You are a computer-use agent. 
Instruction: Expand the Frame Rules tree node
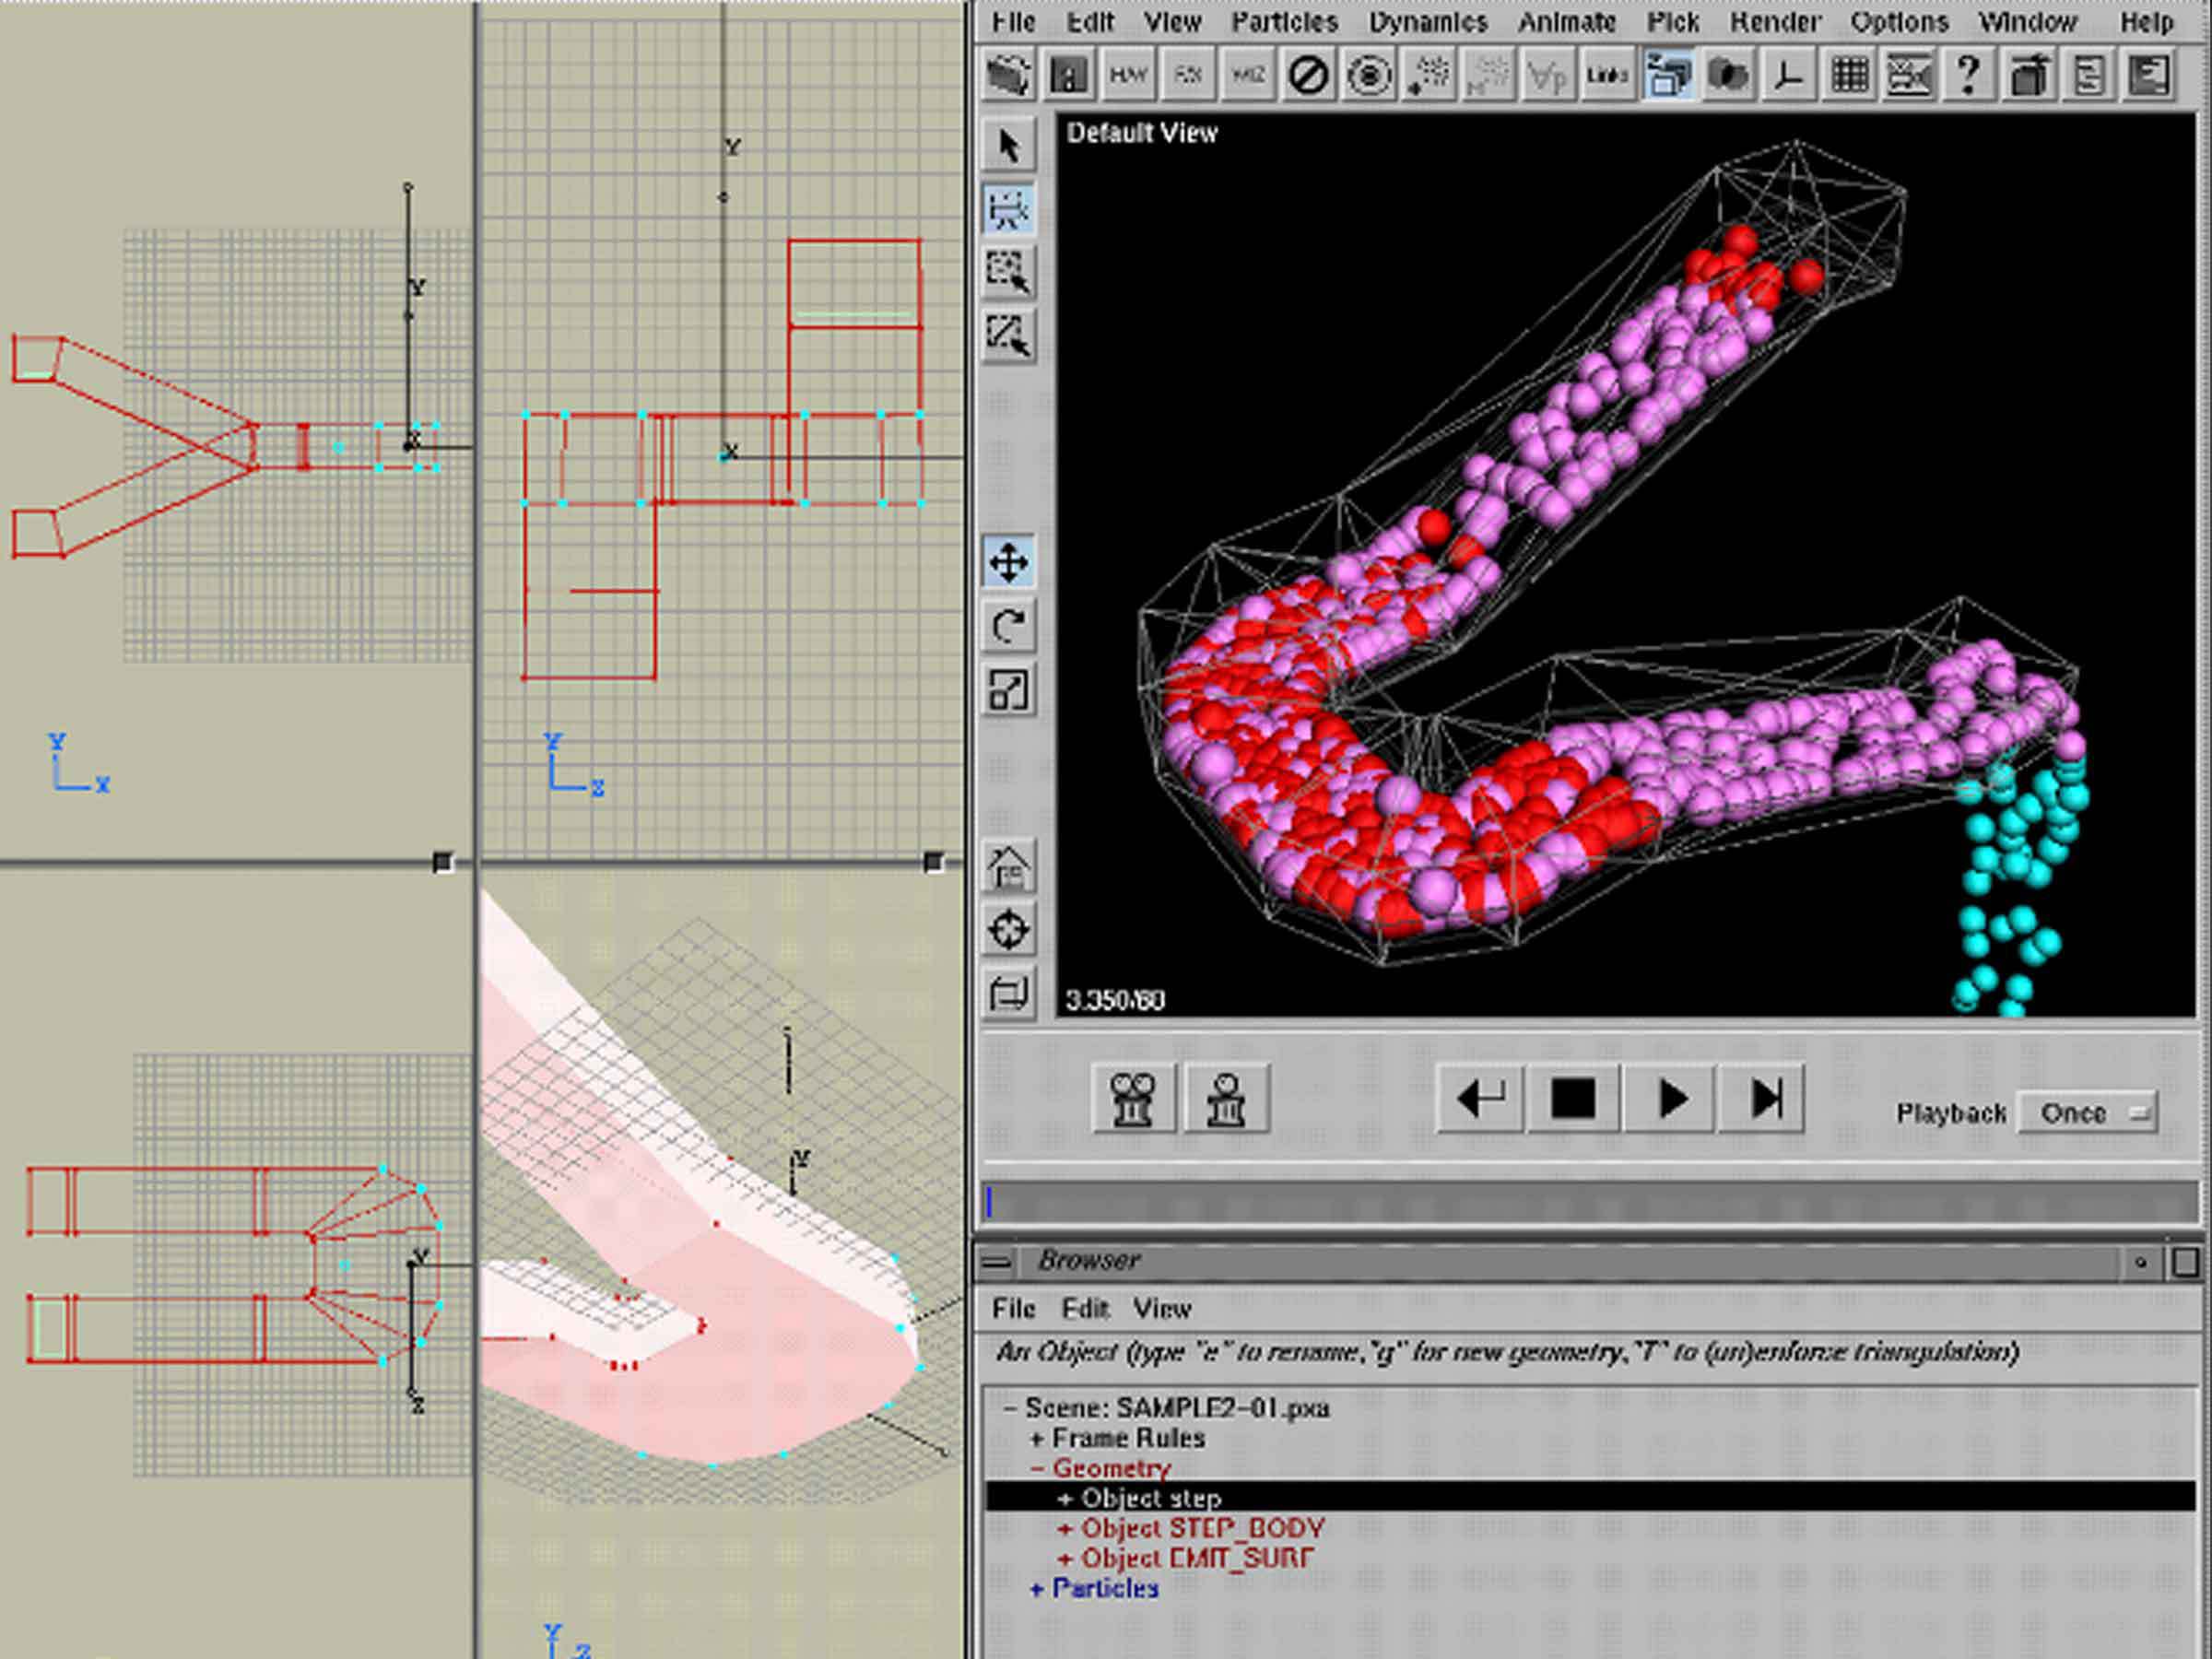[1037, 1439]
